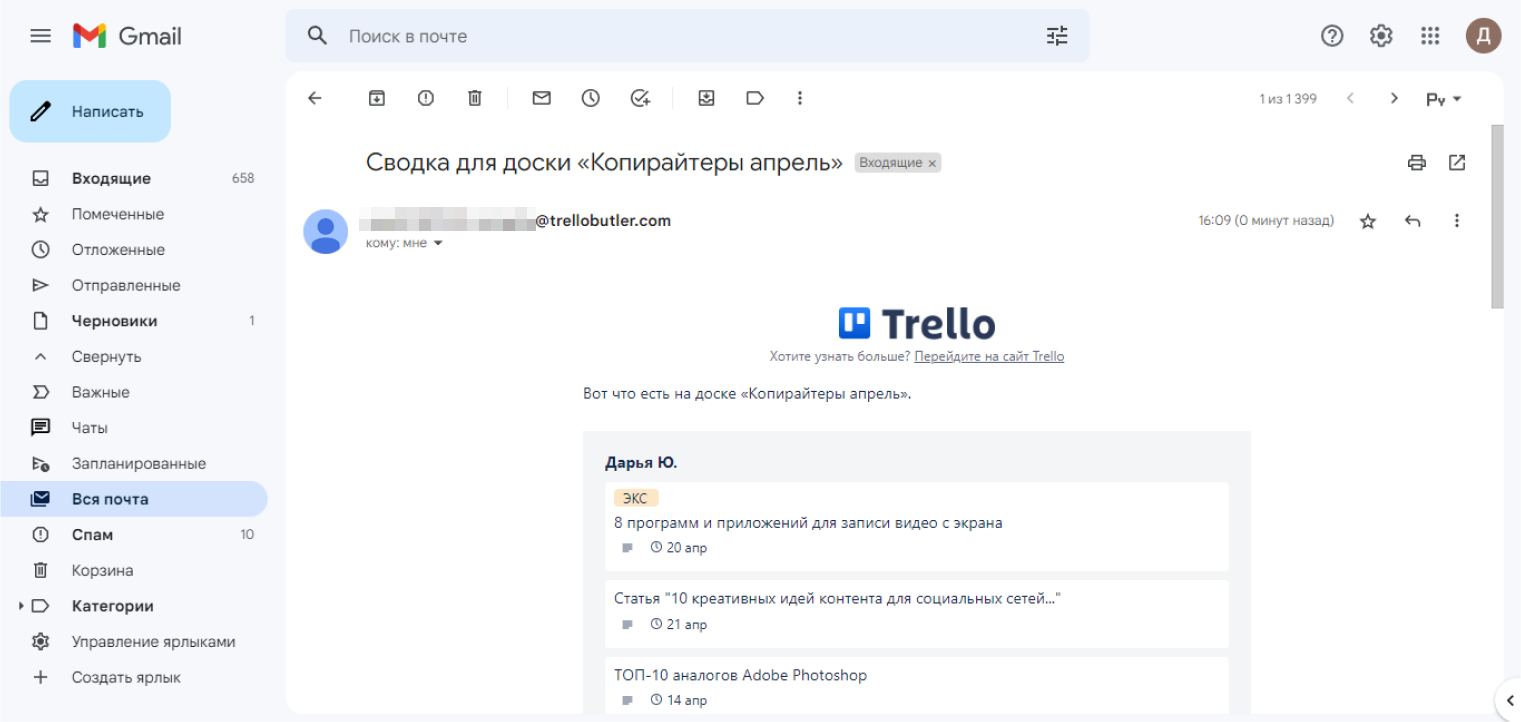
Task: Open the labels tag icon
Action: 755,98
